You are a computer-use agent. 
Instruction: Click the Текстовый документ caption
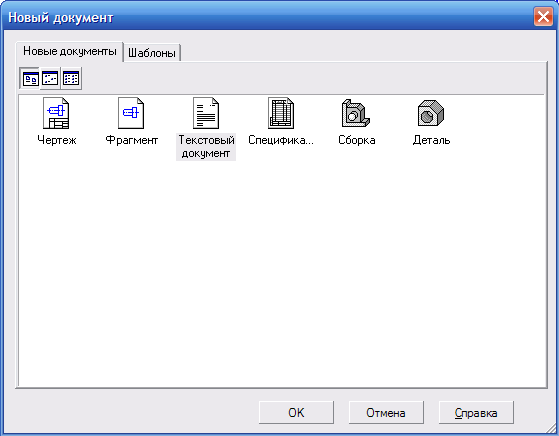[206, 147]
